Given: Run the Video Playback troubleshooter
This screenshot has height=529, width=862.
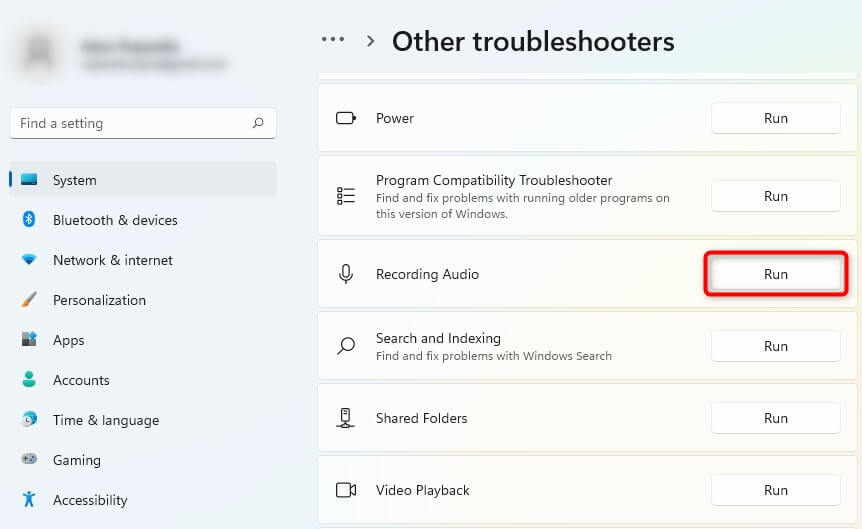Looking at the screenshot, I should click(775, 490).
